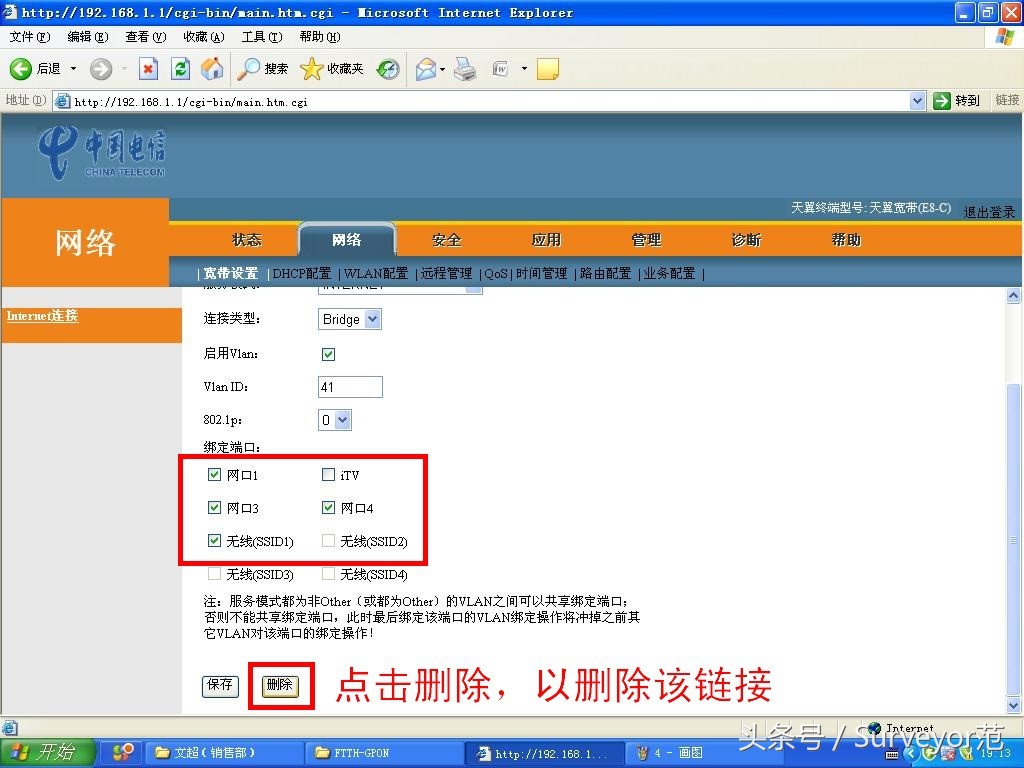Open the WLAN配置 menu item
The image size is (1024, 768).
[x=381, y=273]
